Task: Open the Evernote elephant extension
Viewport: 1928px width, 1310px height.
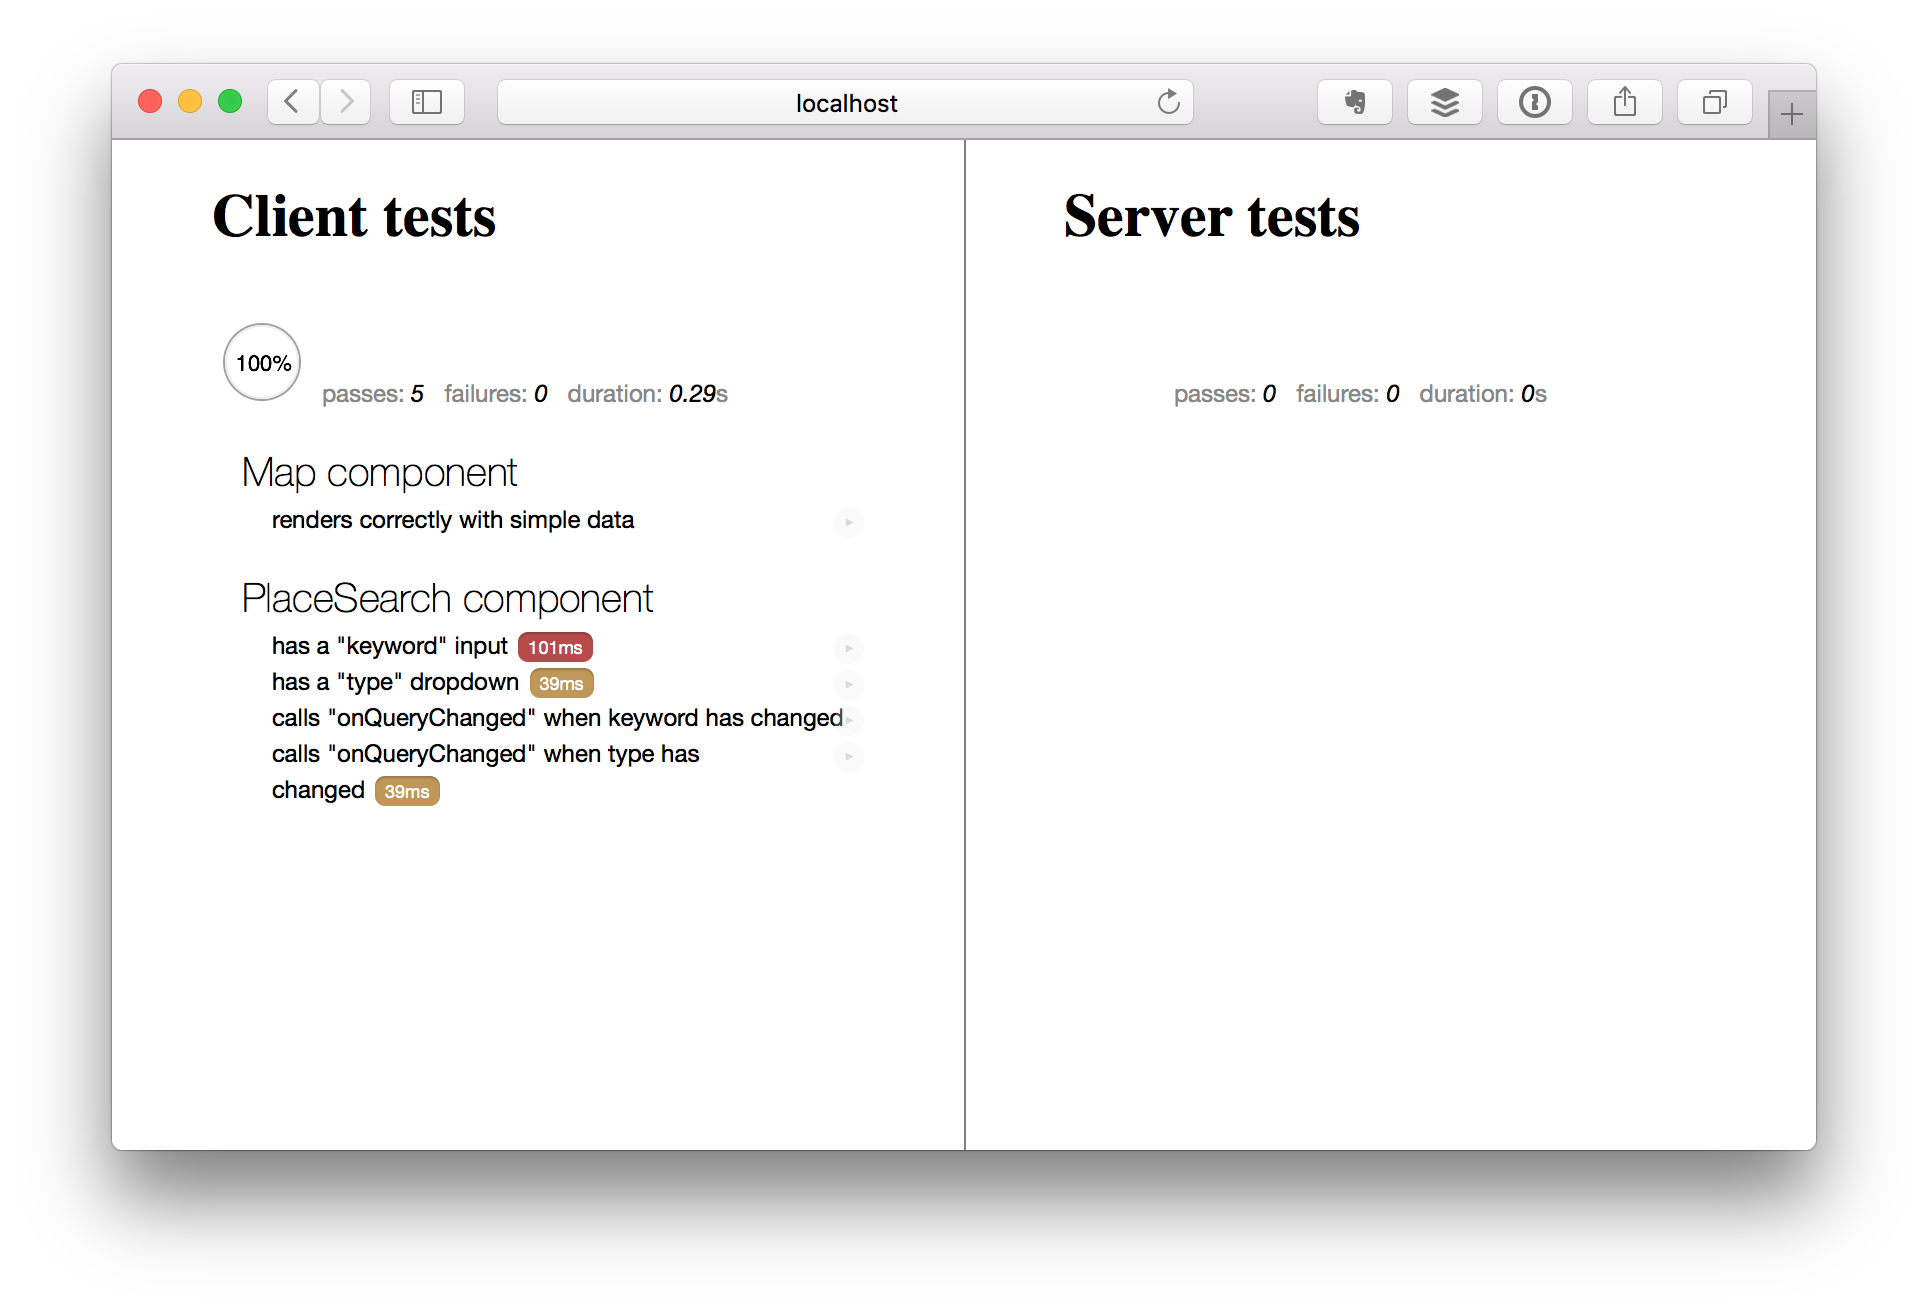Action: (x=1354, y=102)
